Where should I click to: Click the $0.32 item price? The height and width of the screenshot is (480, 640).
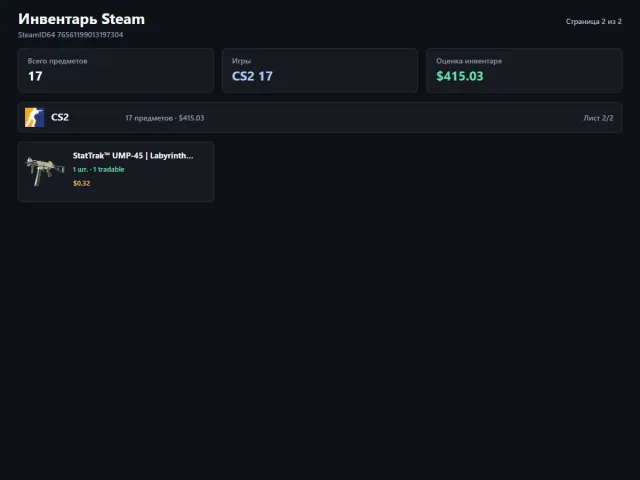pyautogui.click(x=82, y=183)
